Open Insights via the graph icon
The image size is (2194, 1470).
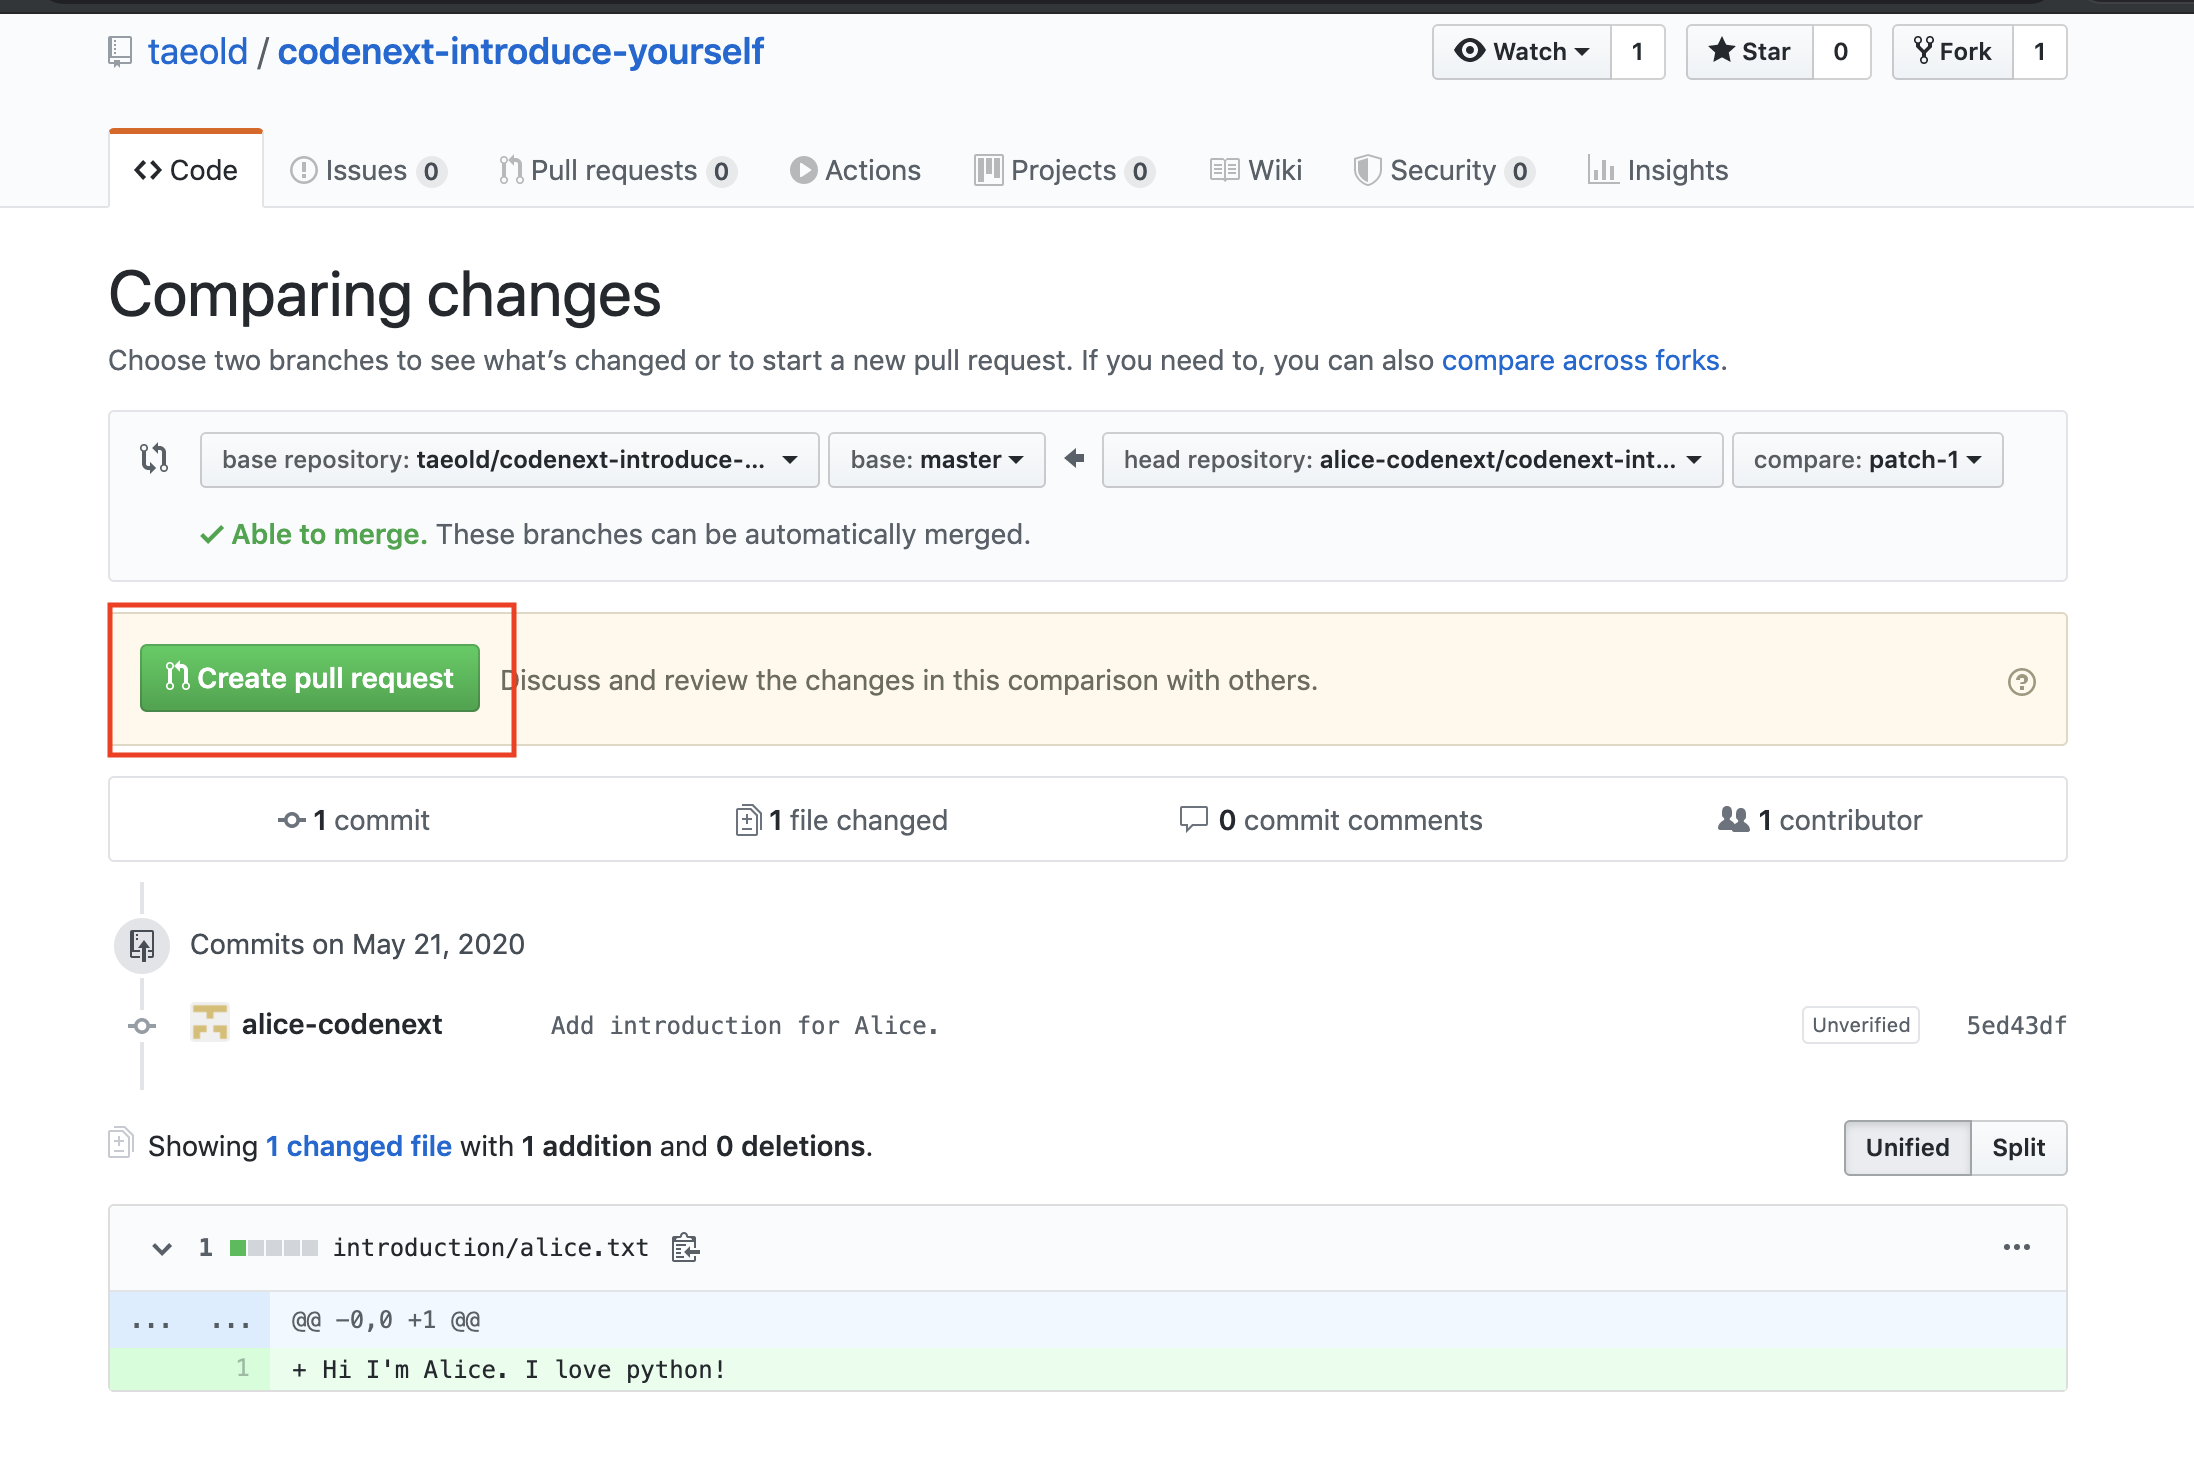click(x=1603, y=170)
